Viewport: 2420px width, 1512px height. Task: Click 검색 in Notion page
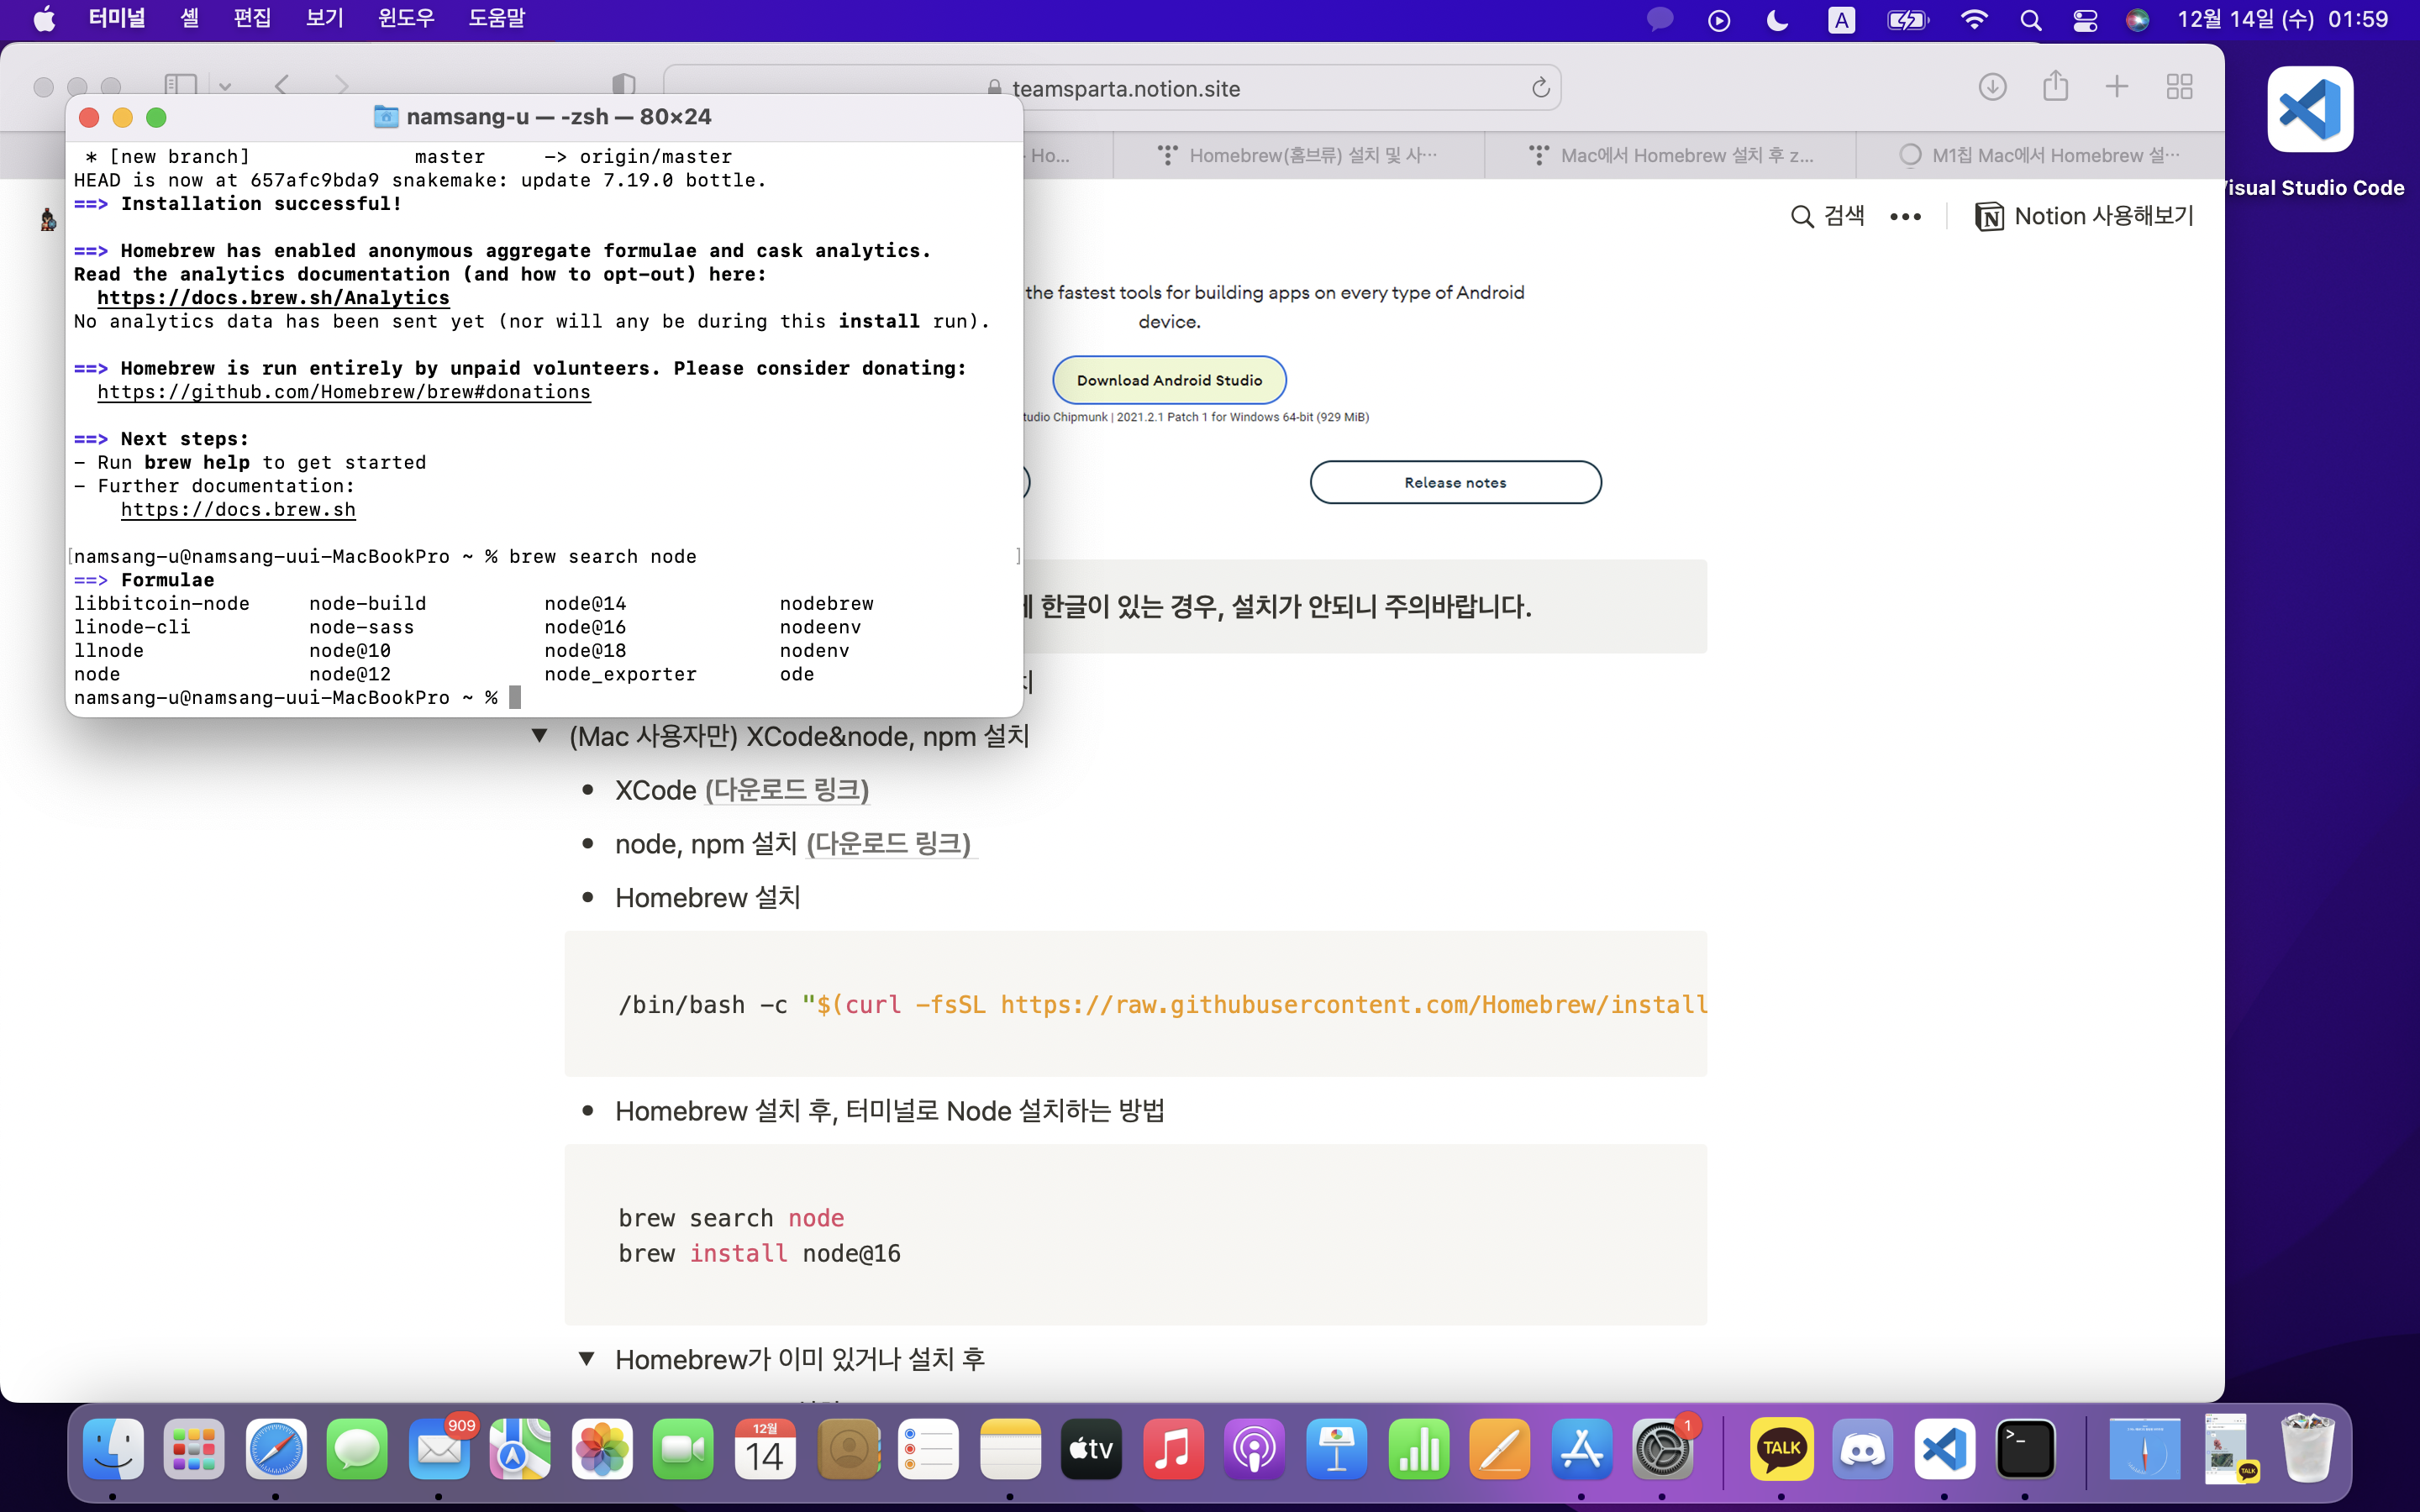[1827, 216]
